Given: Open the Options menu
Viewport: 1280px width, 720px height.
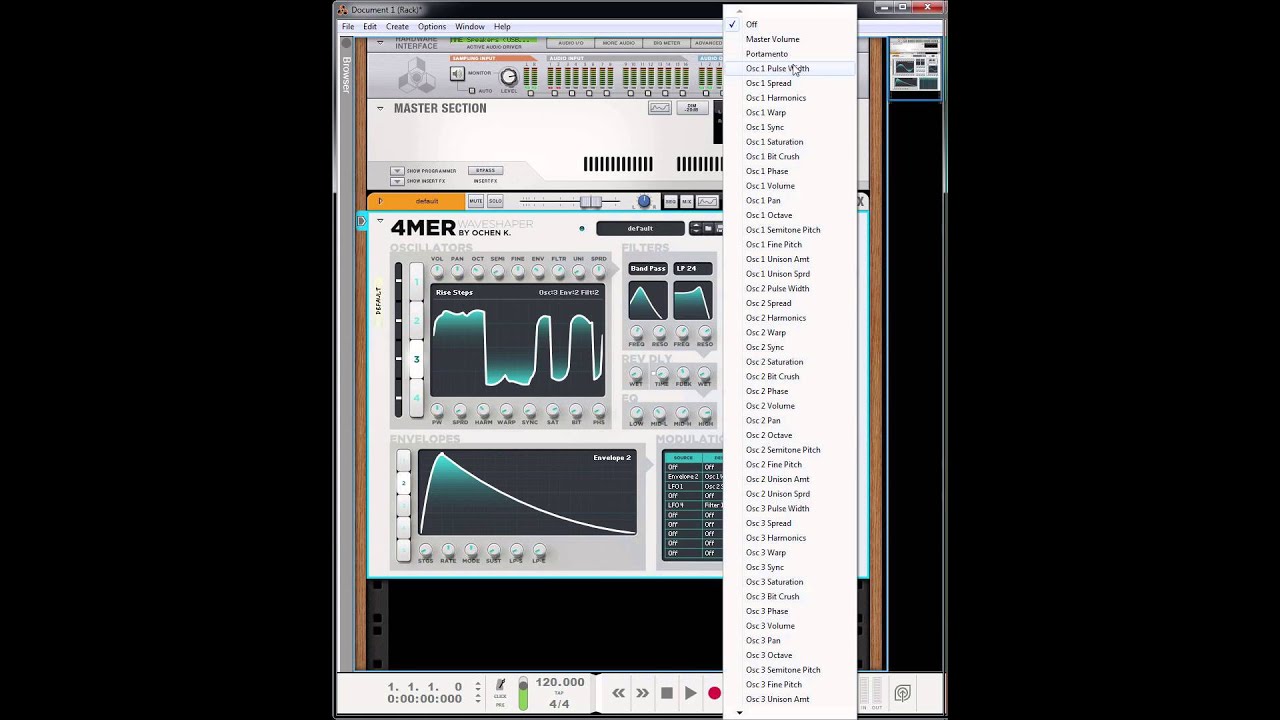Looking at the screenshot, I should coord(432,27).
